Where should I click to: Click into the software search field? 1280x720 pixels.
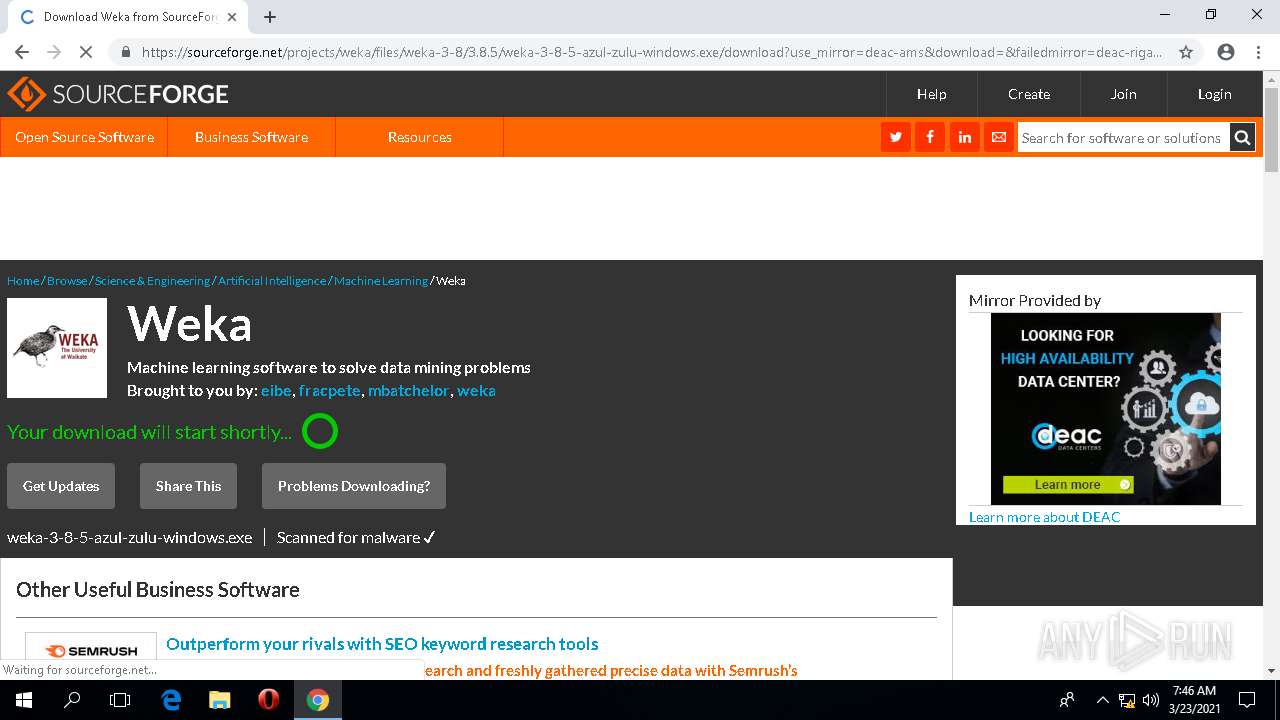[1123, 138]
